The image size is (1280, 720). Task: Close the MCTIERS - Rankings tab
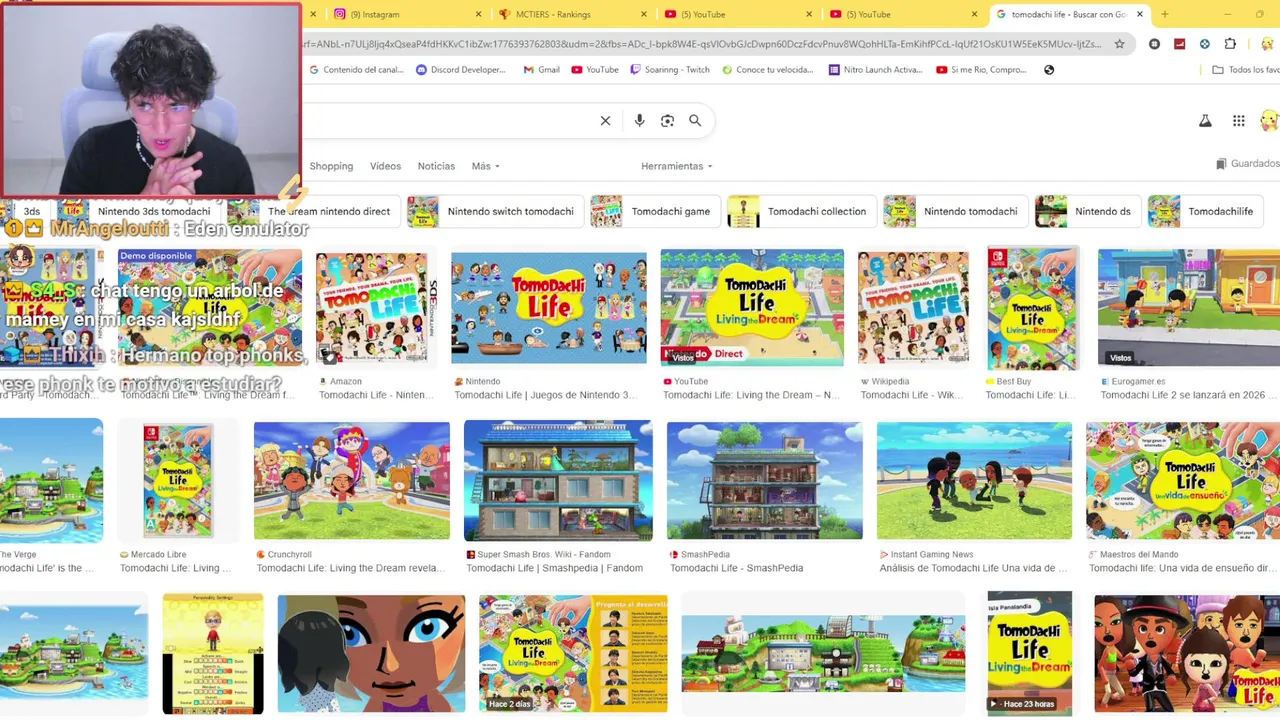click(644, 14)
